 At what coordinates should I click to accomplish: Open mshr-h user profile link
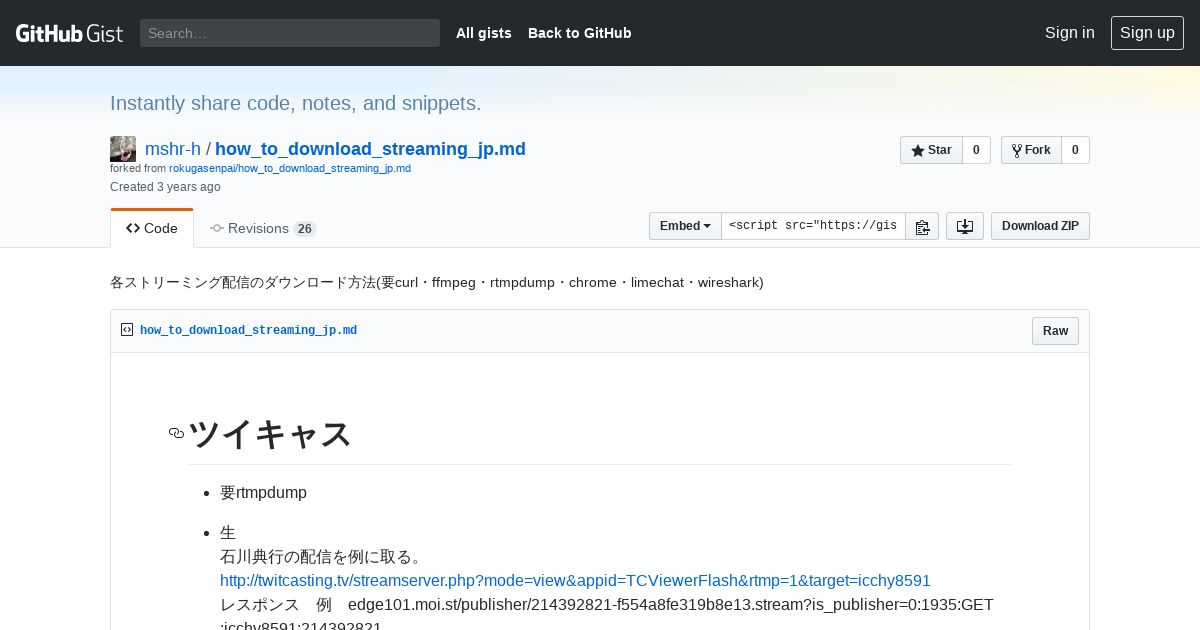click(173, 149)
